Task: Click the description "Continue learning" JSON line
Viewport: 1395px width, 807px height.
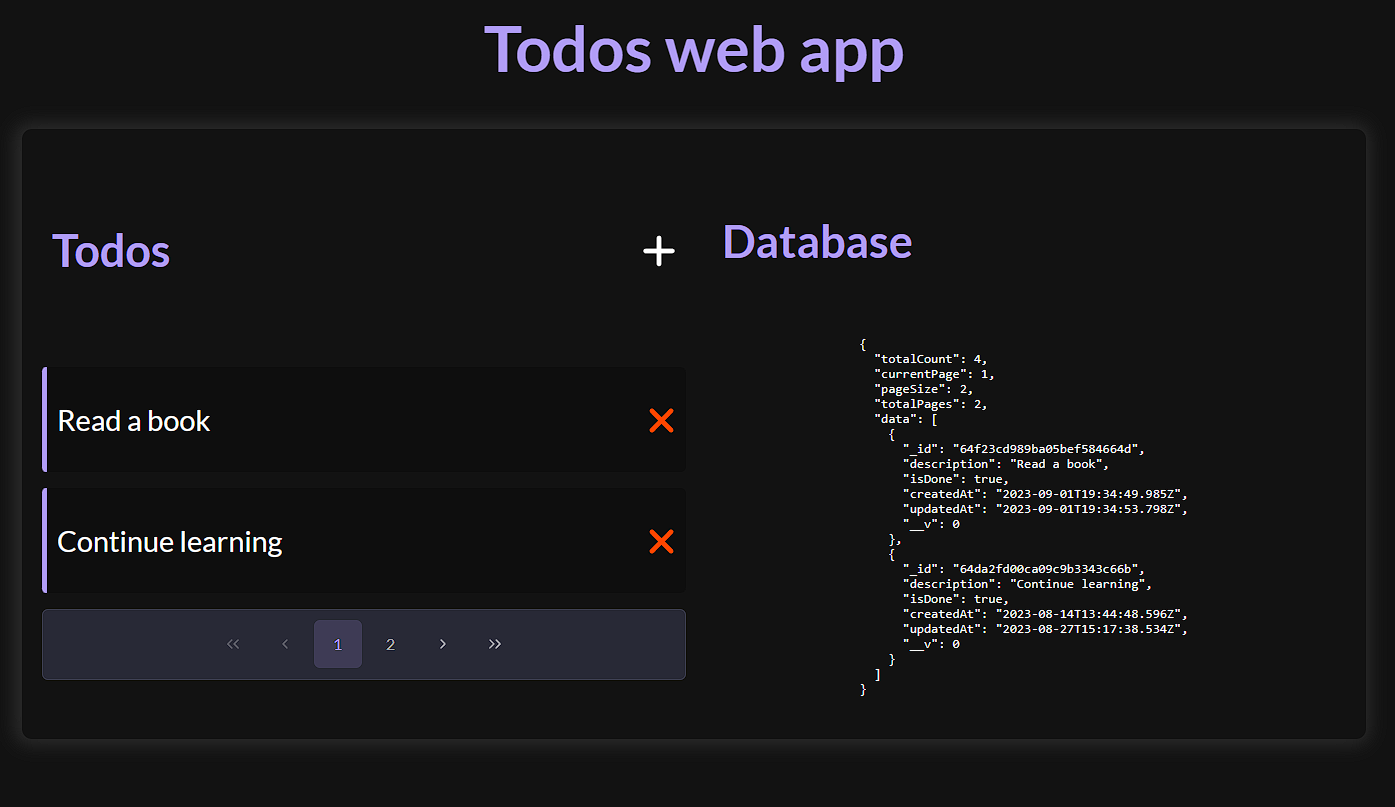Action: [1028, 584]
